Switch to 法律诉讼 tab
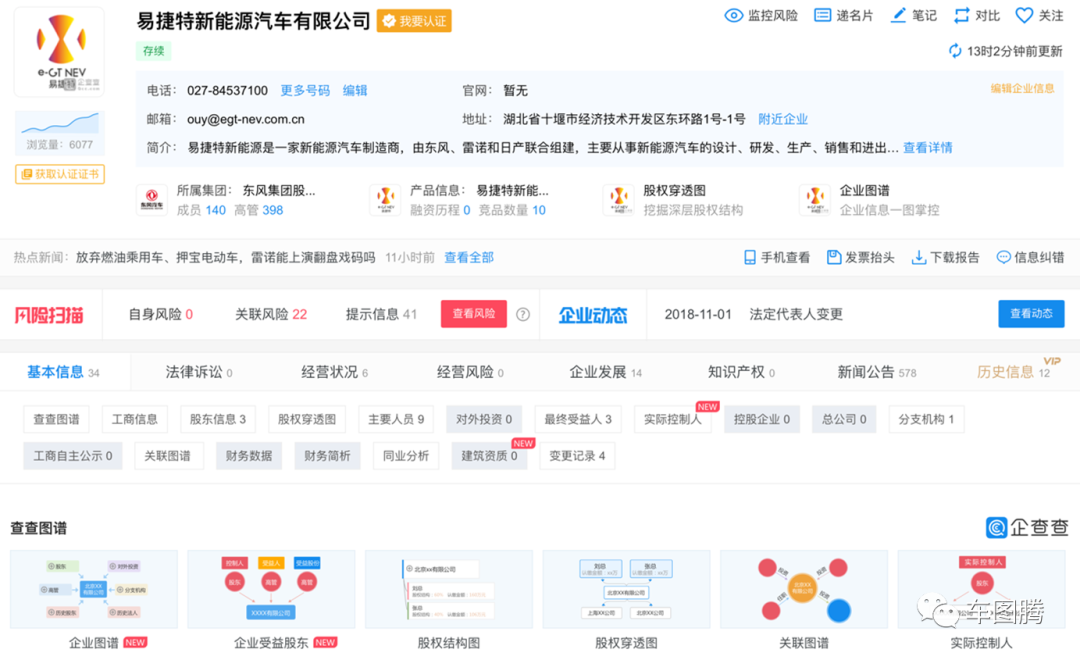The height and width of the screenshot is (660, 1080). [198, 372]
